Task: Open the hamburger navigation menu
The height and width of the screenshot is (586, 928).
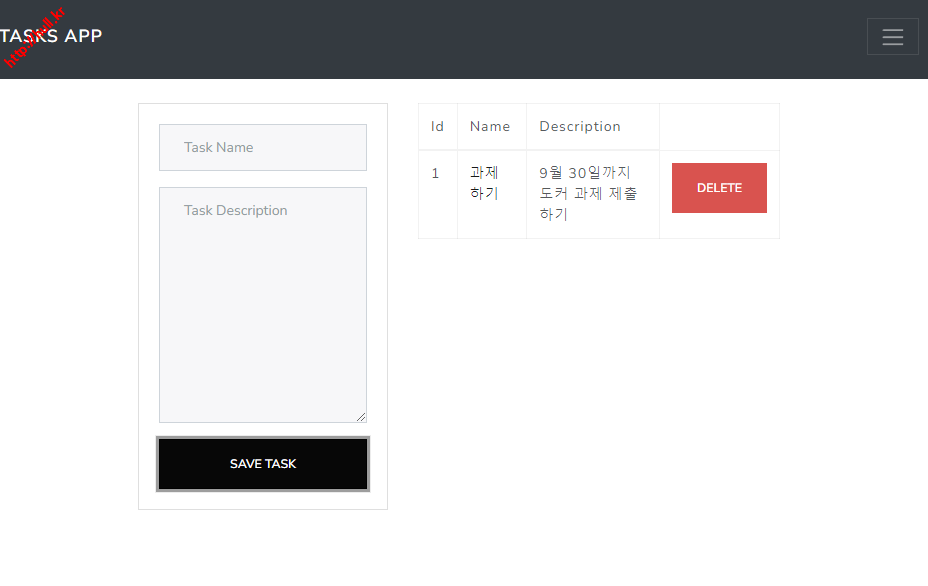Action: (892, 37)
